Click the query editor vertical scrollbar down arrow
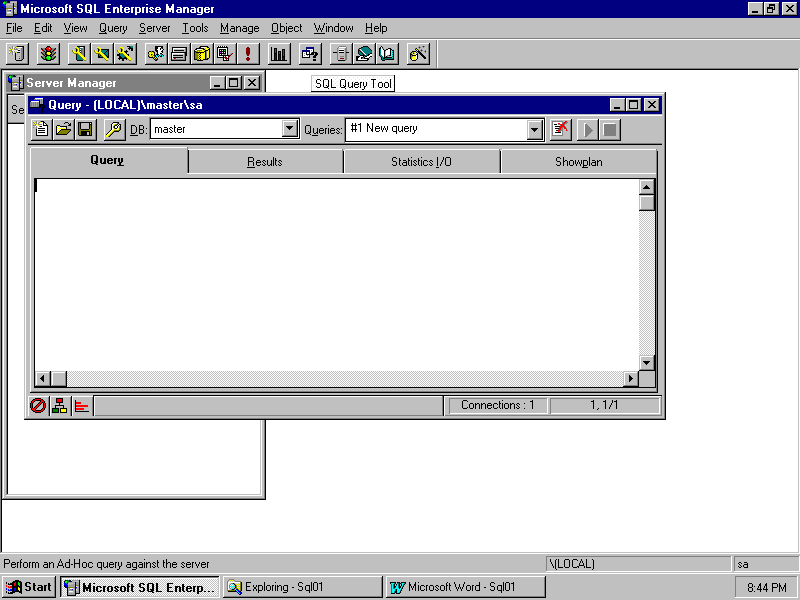This screenshot has width=800, height=600. [646, 362]
